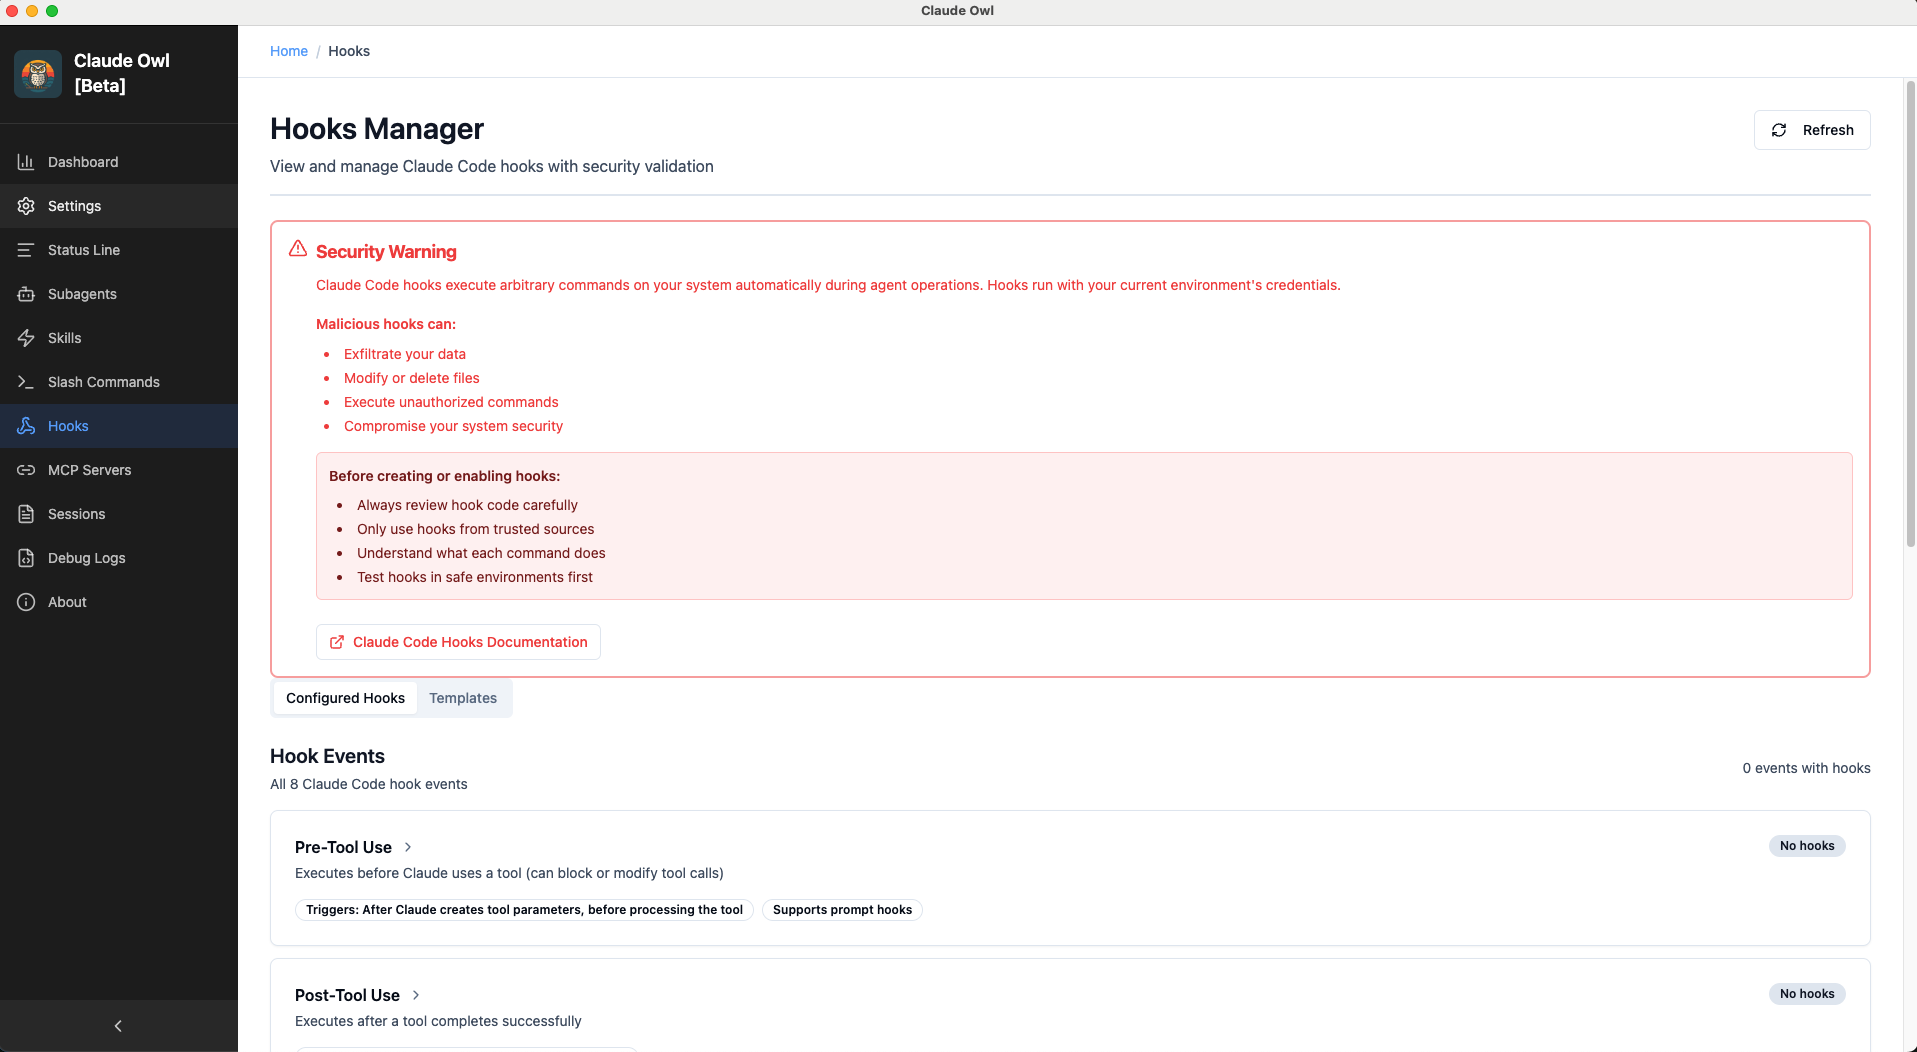Image resolution: width=1917 pixels, height=1052 pixels.
Task: Open the About page
Action: pos(119,602)
